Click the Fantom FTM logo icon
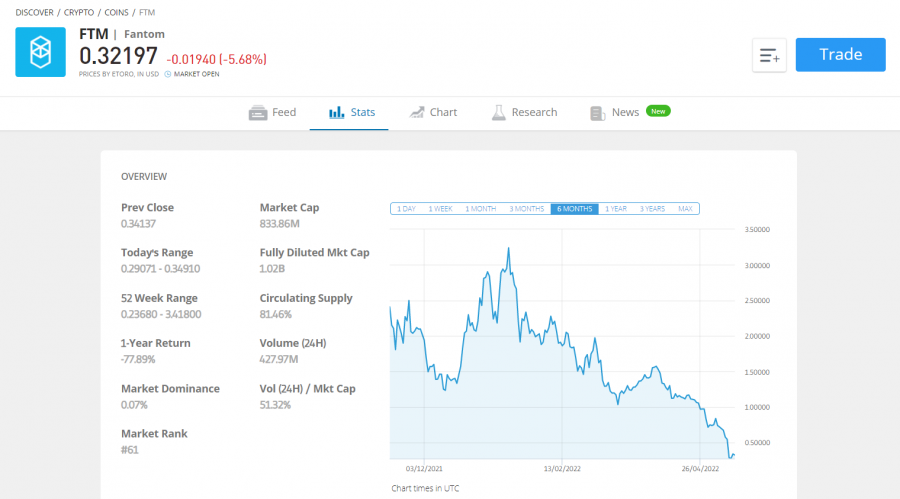This screenshot has width=900, height=499. click(40, 52)
